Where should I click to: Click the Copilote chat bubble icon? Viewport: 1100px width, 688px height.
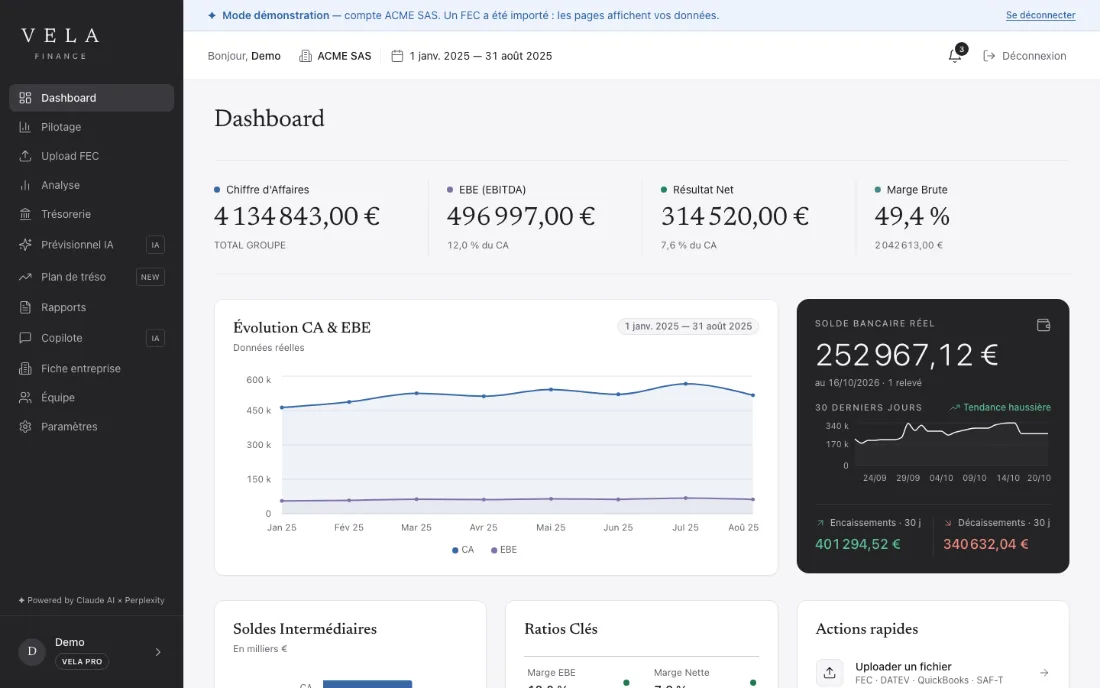click(x=25, y=338)
